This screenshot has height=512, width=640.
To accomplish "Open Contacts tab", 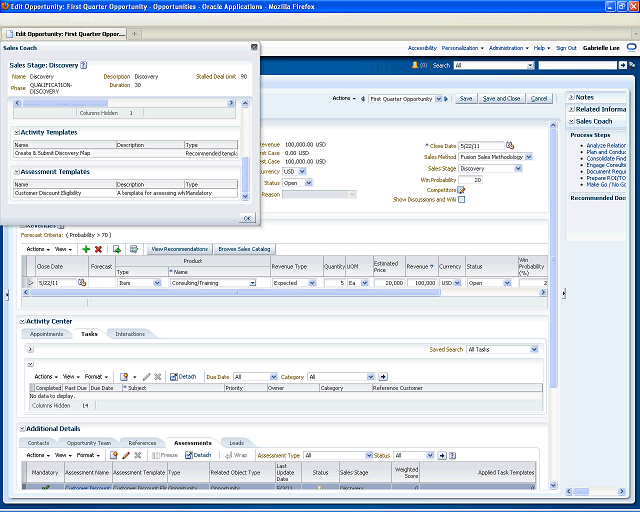I will (x=38, y=443).
